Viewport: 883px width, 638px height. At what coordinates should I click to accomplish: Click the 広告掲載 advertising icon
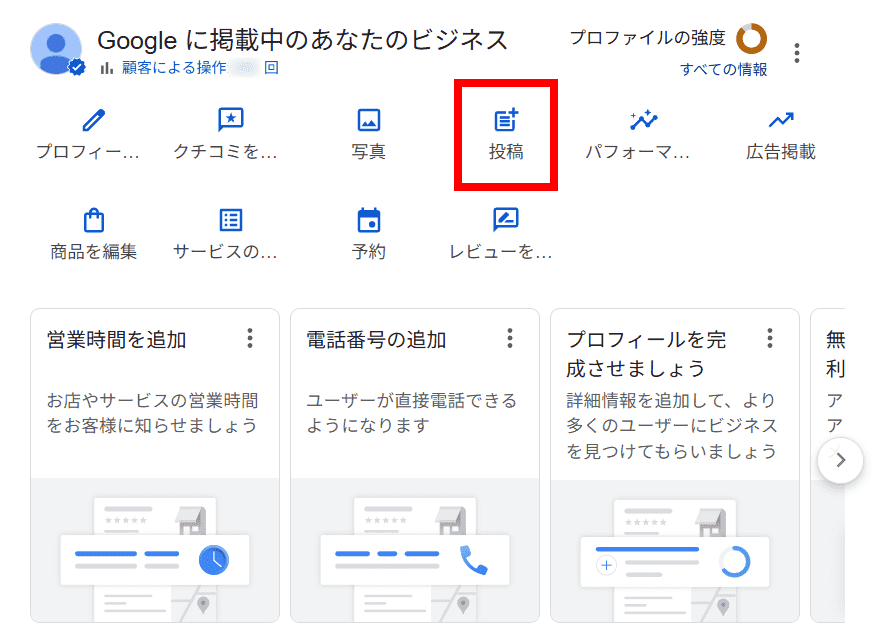(781, 121)
